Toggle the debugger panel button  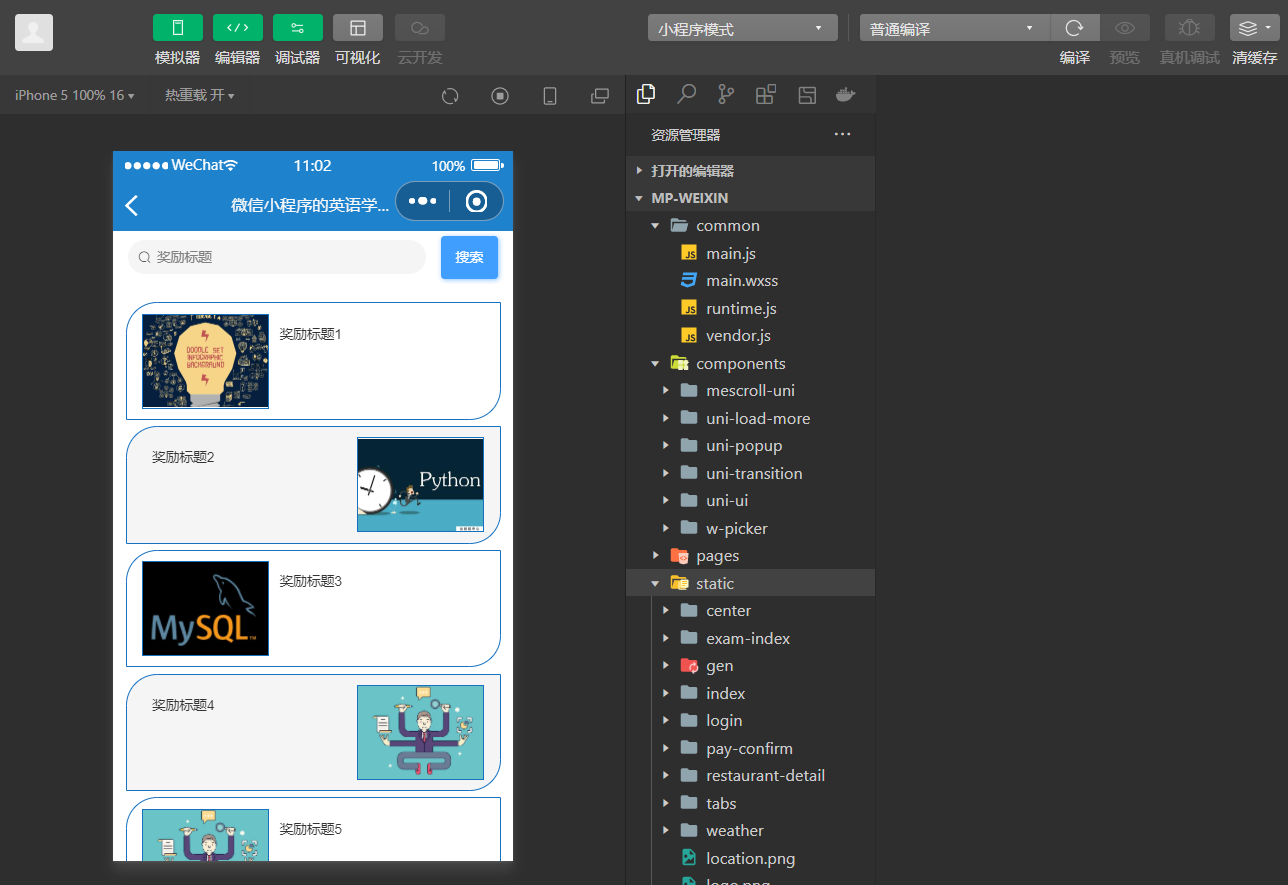(x=298, y=28)
